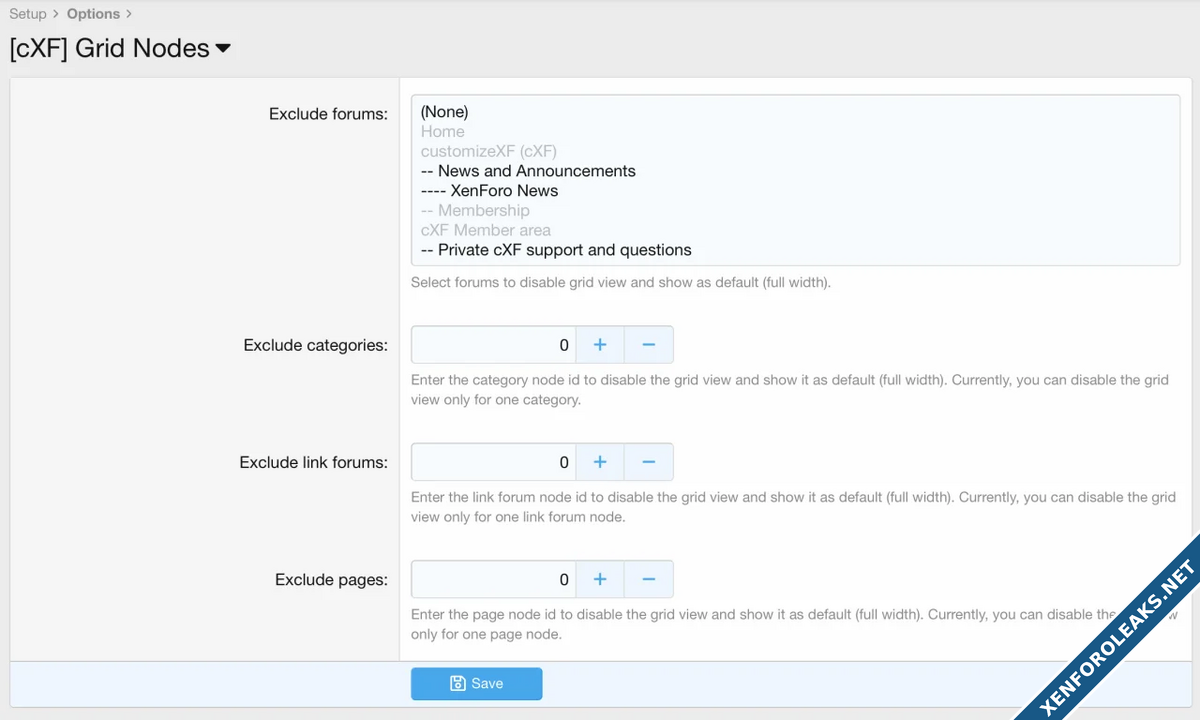This screenshot has height=720, width=1200.
Task: Click the minus icon for Exclude categories
Action: click(x=648, y=345)
